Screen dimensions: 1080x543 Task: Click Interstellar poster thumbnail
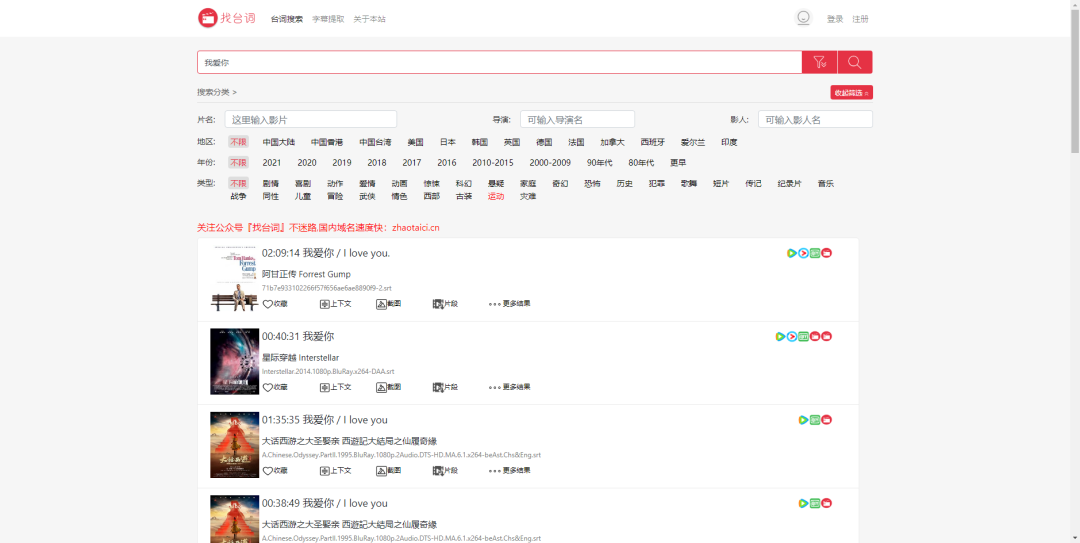234,361
